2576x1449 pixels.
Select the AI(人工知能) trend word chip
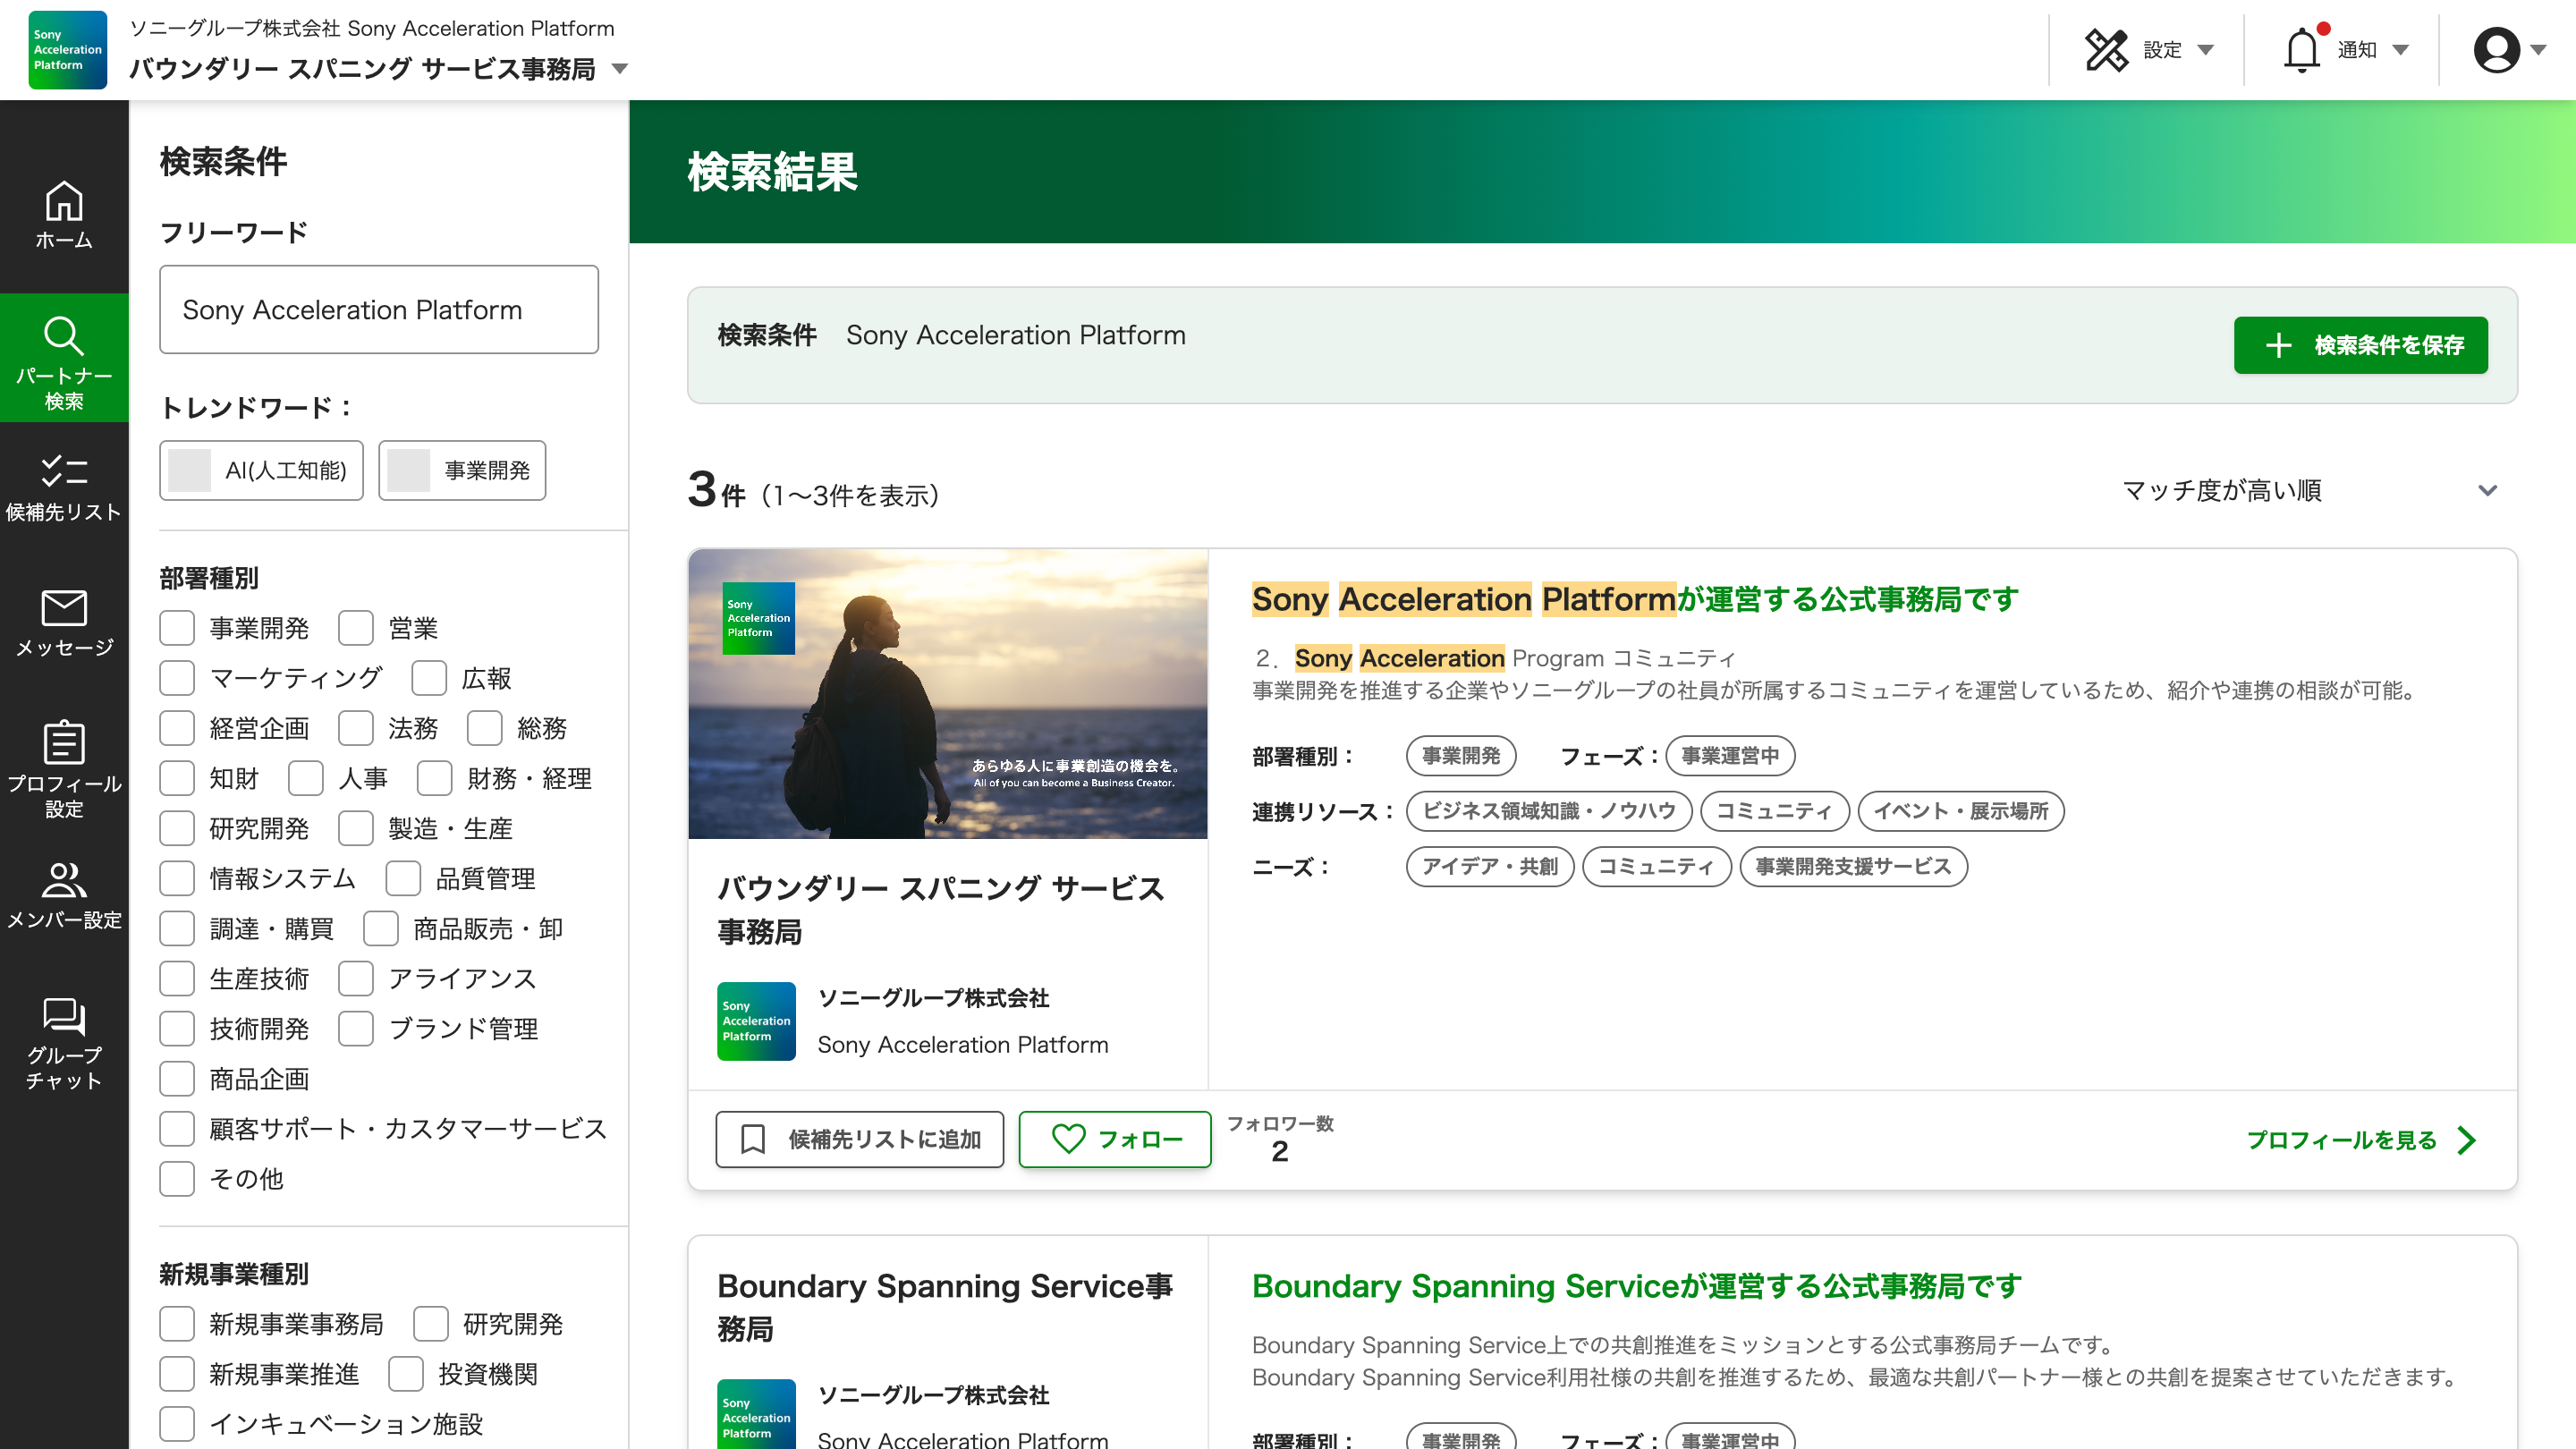pyautogui.click(x=261, y=470)
